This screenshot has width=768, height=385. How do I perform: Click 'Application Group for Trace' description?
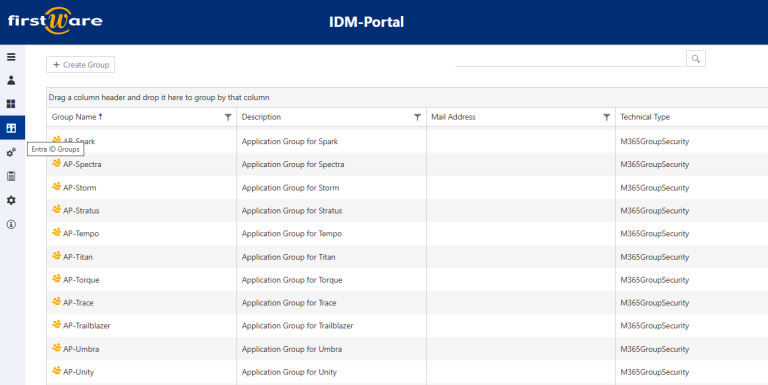[x=289, y=303]
